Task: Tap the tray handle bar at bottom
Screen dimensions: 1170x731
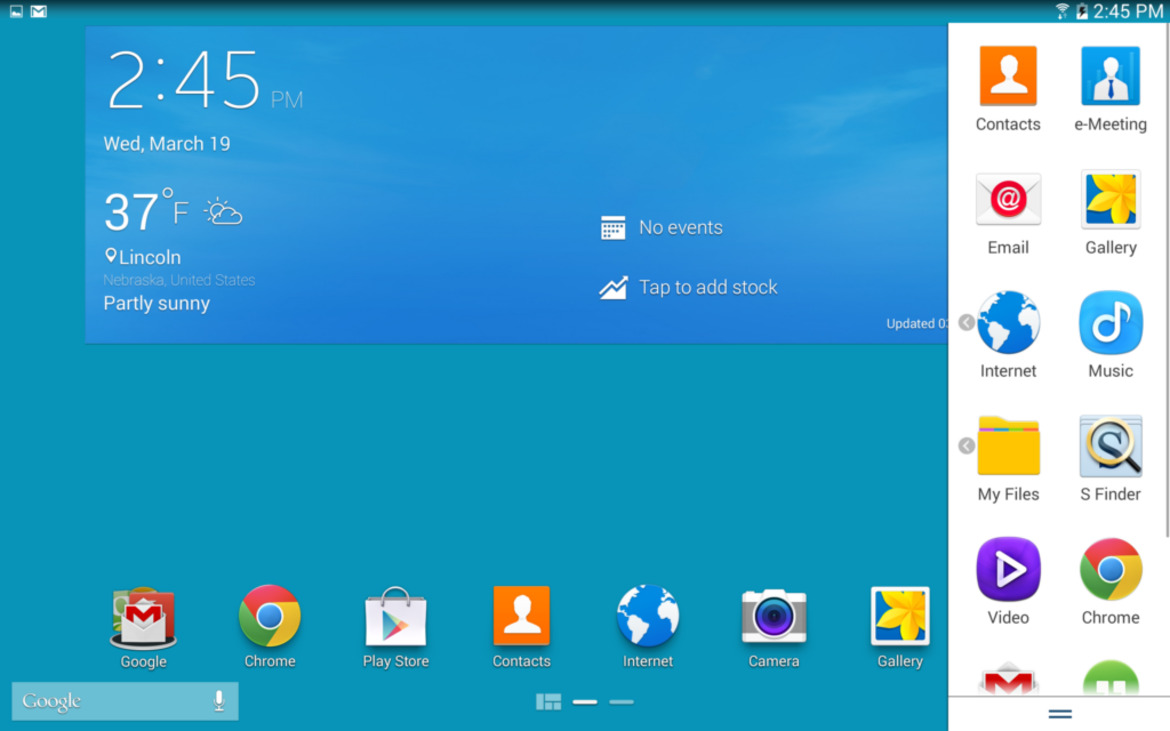Action: [x=1060, y=714]
